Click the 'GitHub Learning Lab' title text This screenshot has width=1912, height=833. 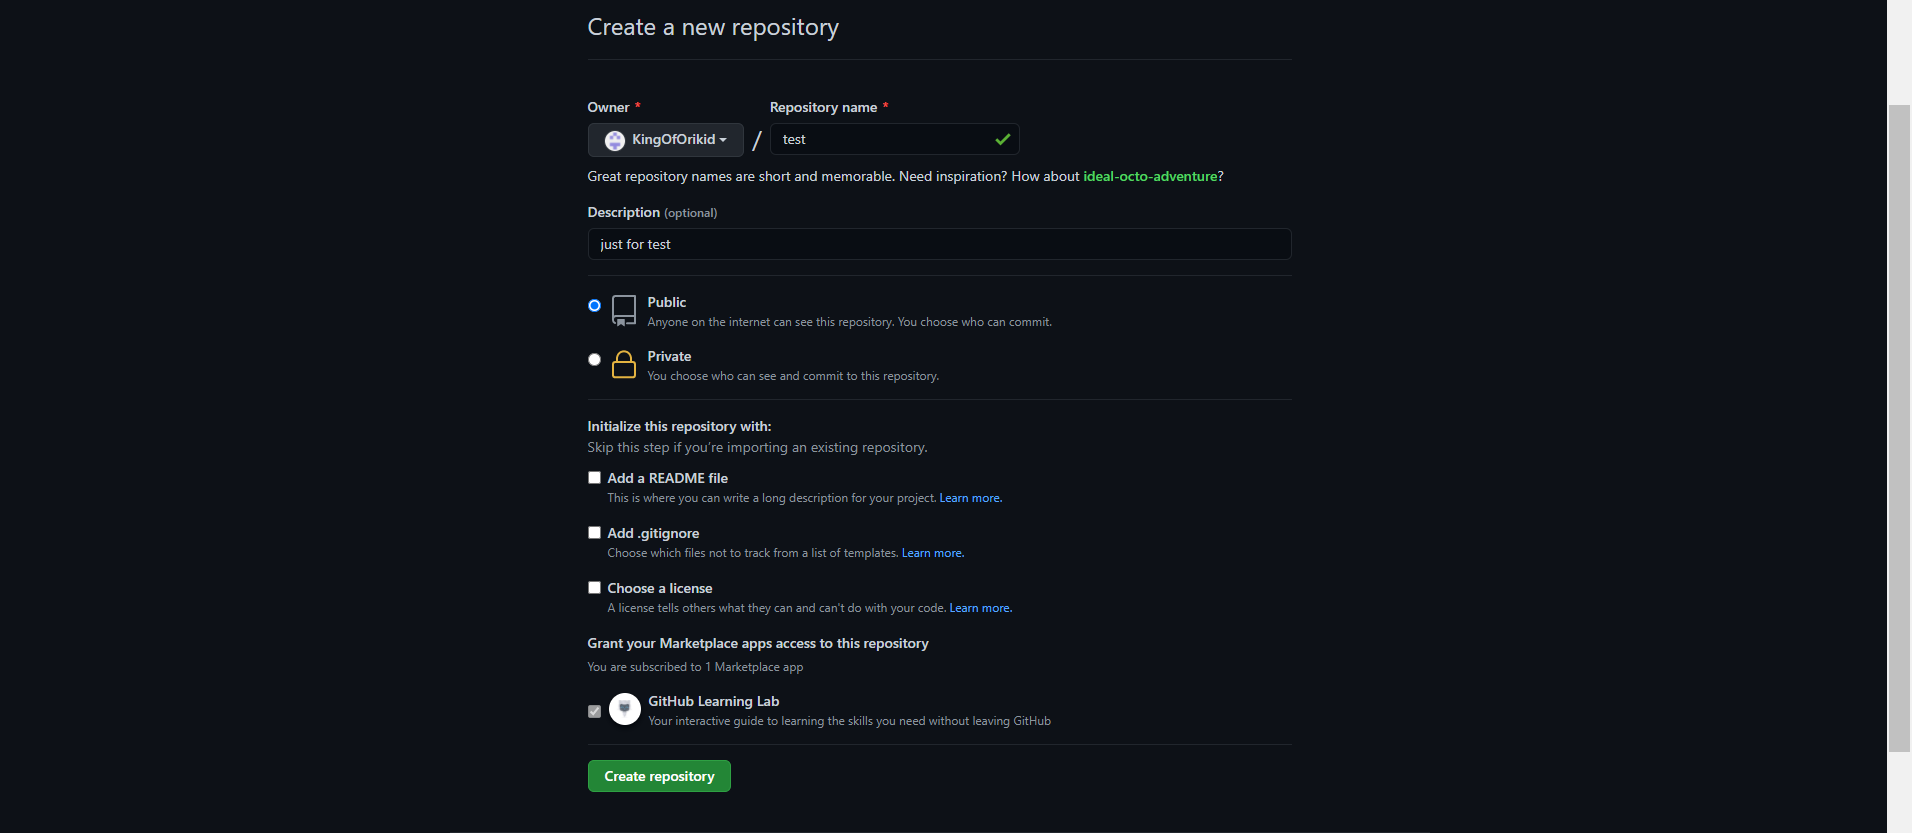[713, 701]
